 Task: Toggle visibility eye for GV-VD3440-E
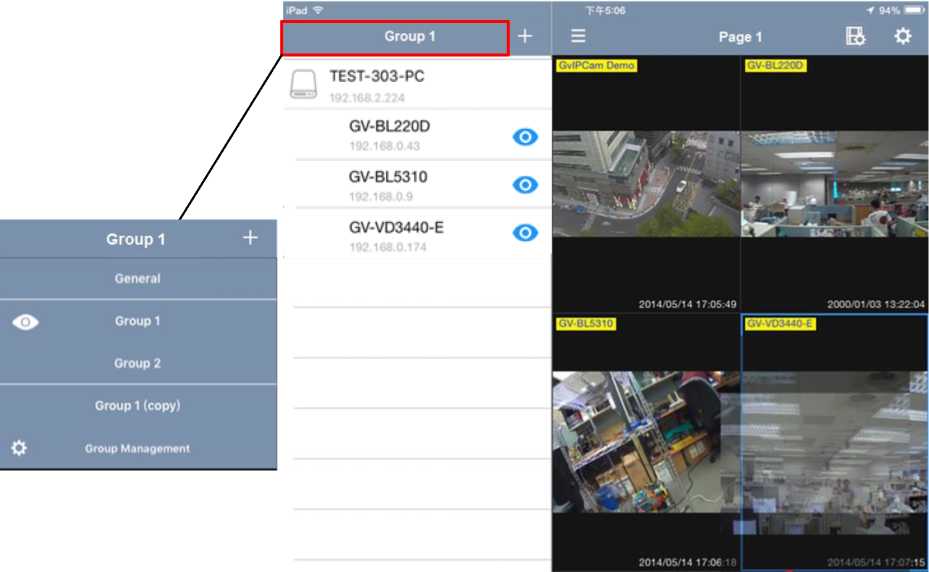coord(525,233)
